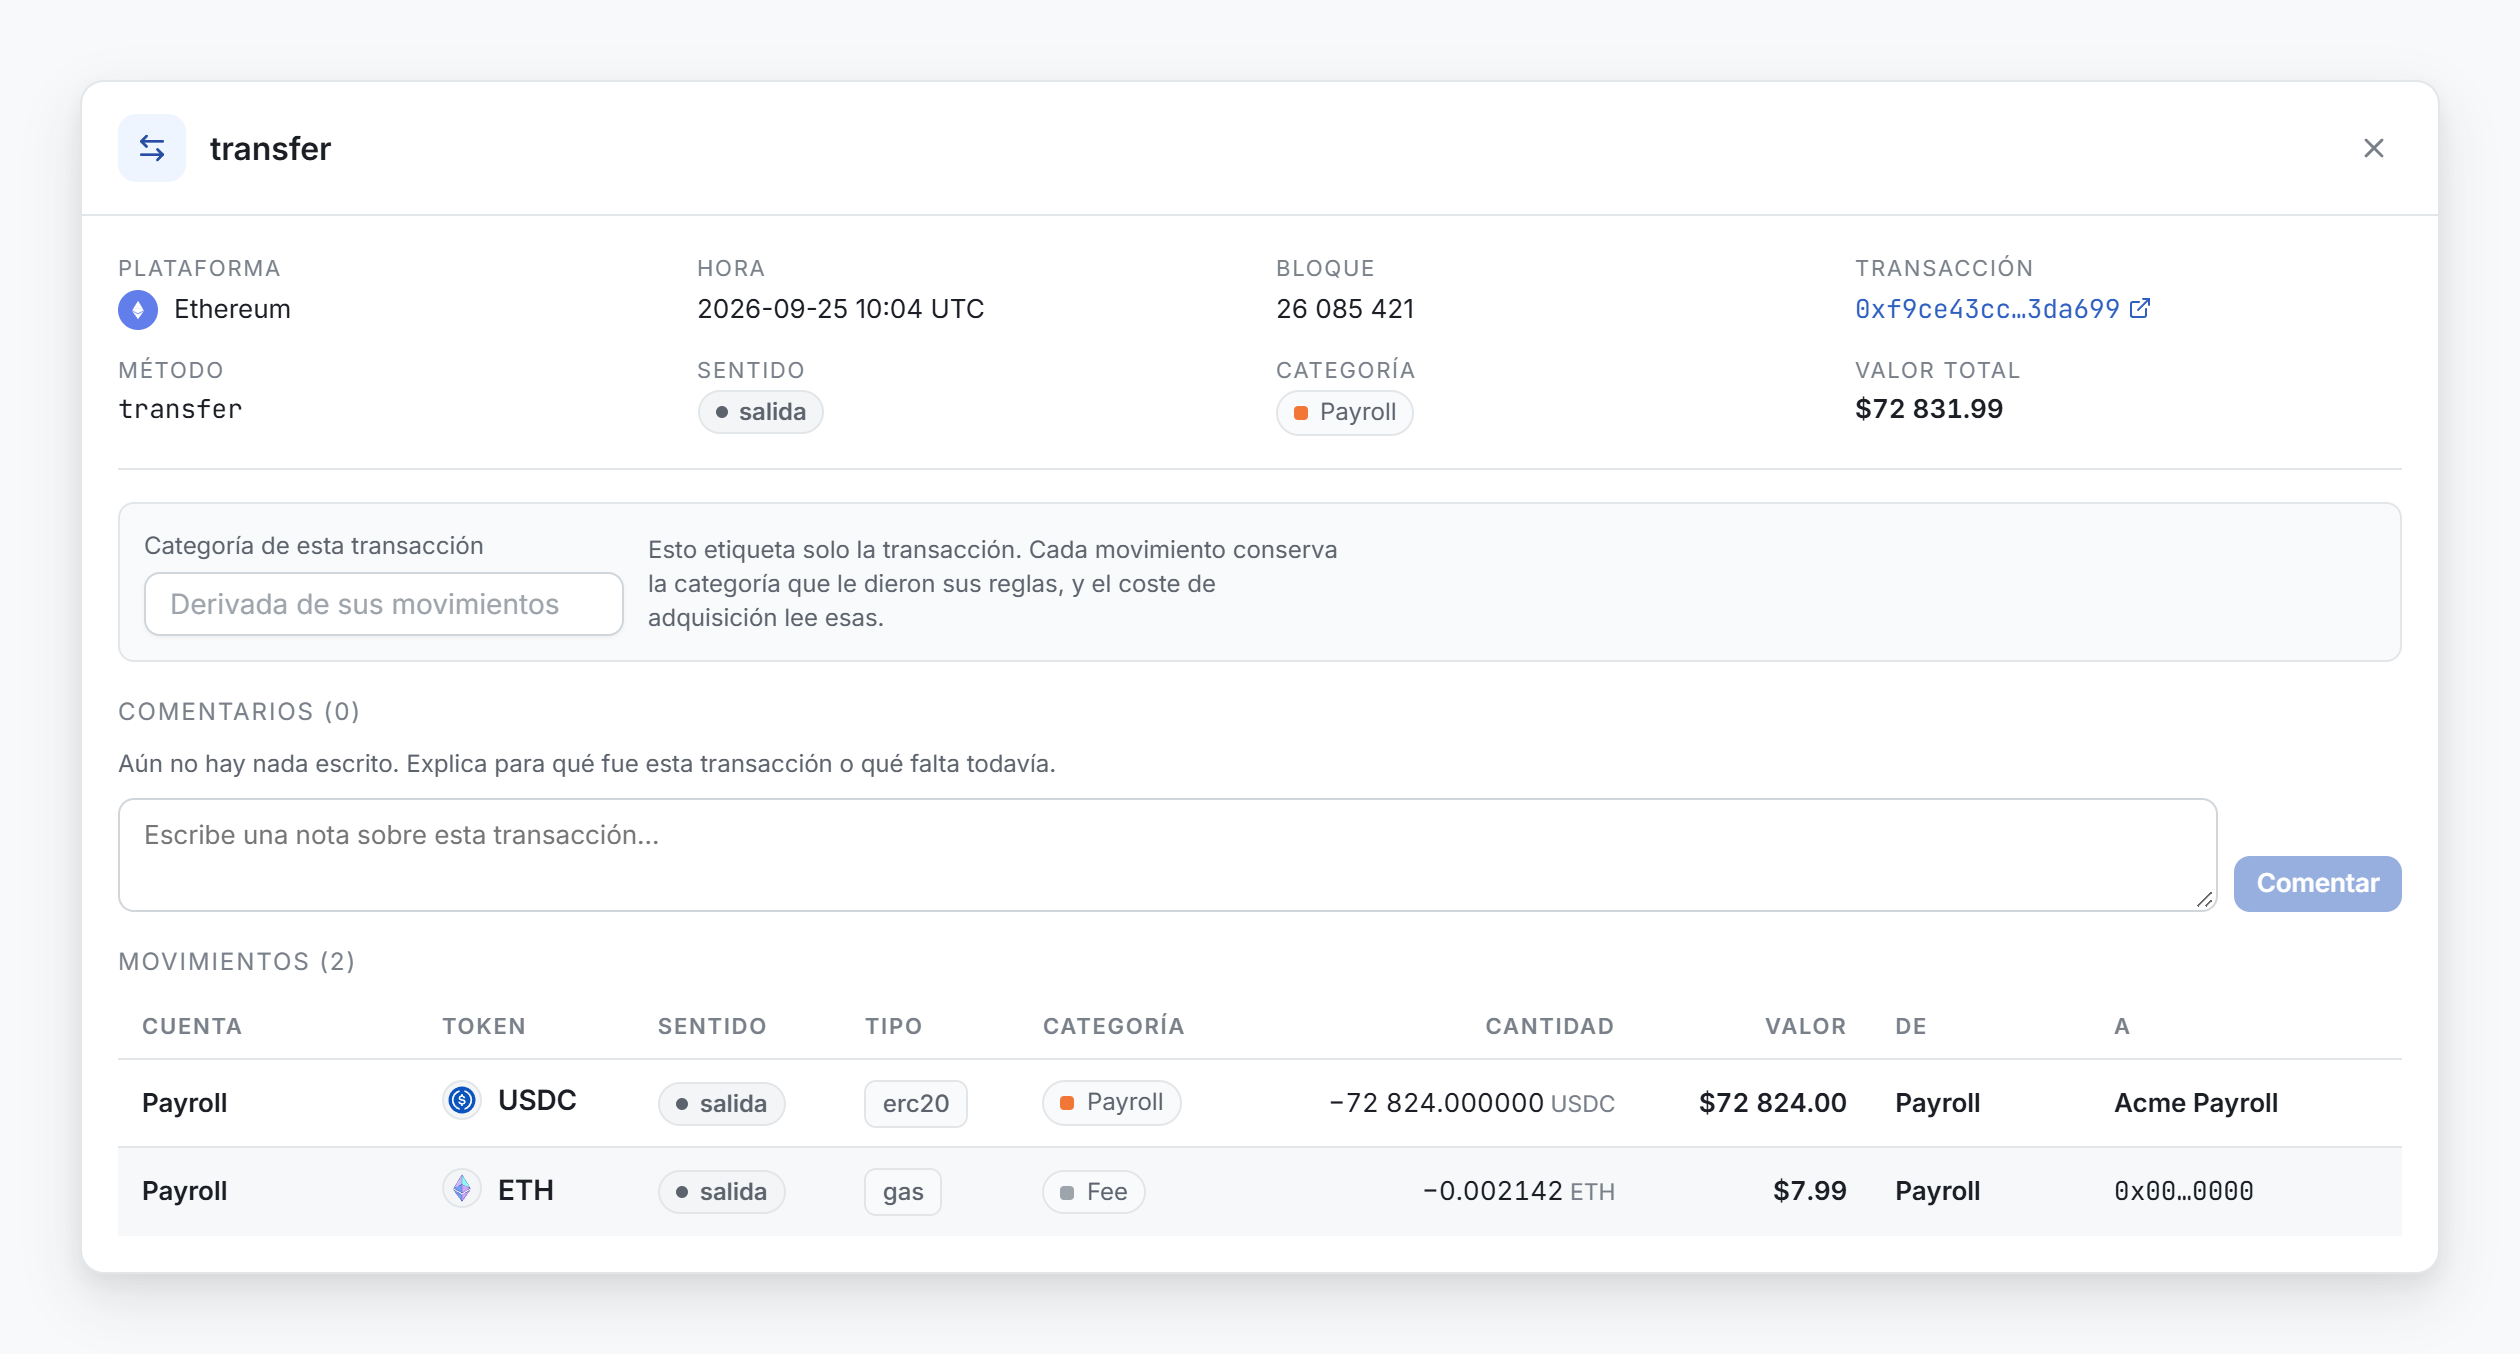Click the −72 824.000000 USDC quantity
2520x1354 pixels.
tap(1472, 1102)
